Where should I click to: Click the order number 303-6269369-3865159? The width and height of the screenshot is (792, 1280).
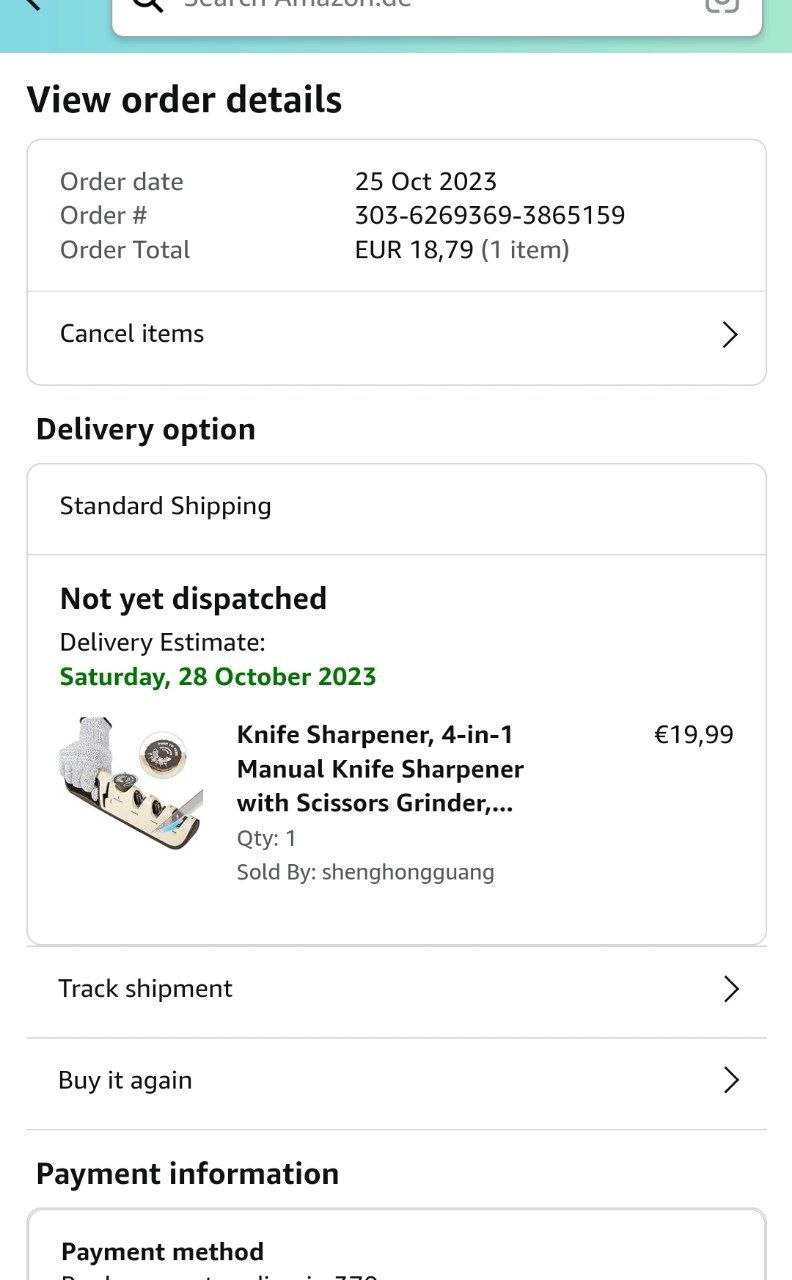pos(490,215)
